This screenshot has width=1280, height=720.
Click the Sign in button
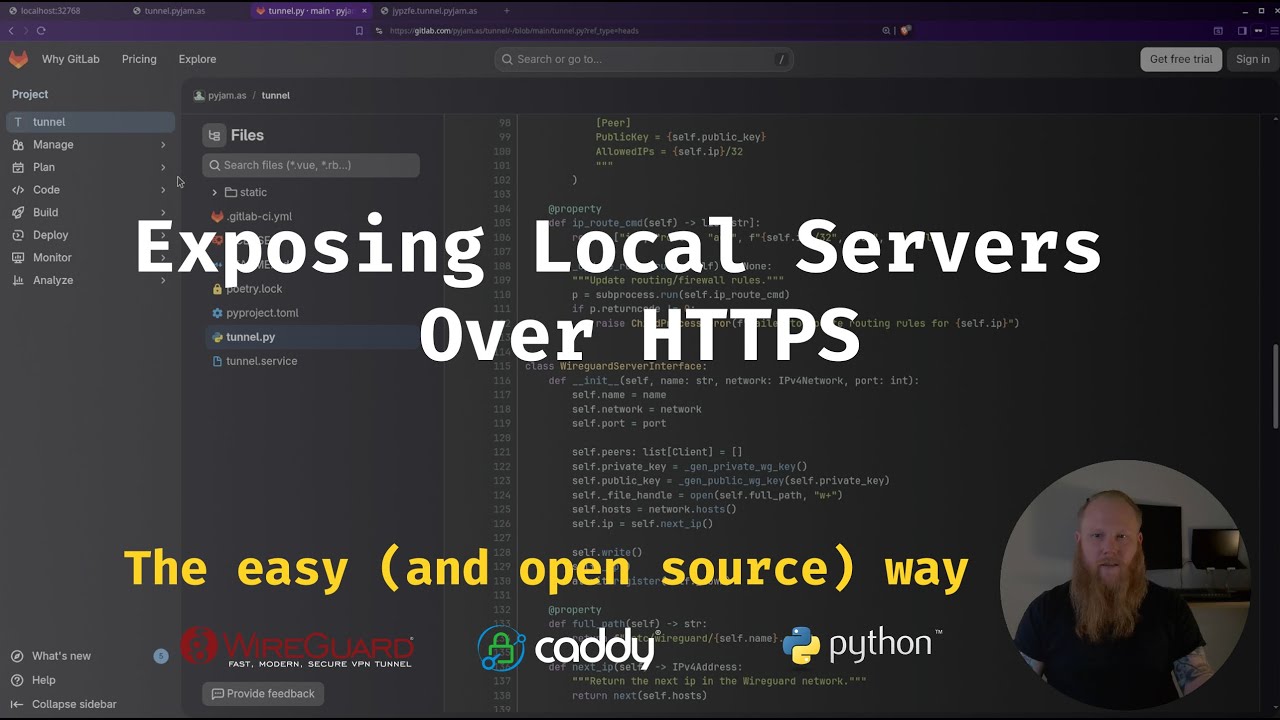1252,59
